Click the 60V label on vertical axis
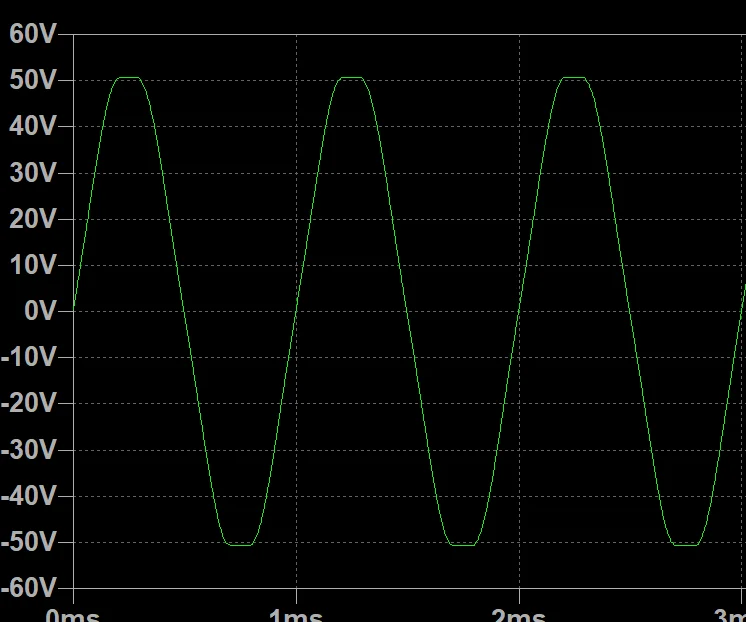Image resolution: width=746 pixels, height=622 pixels. pos(33,34)
